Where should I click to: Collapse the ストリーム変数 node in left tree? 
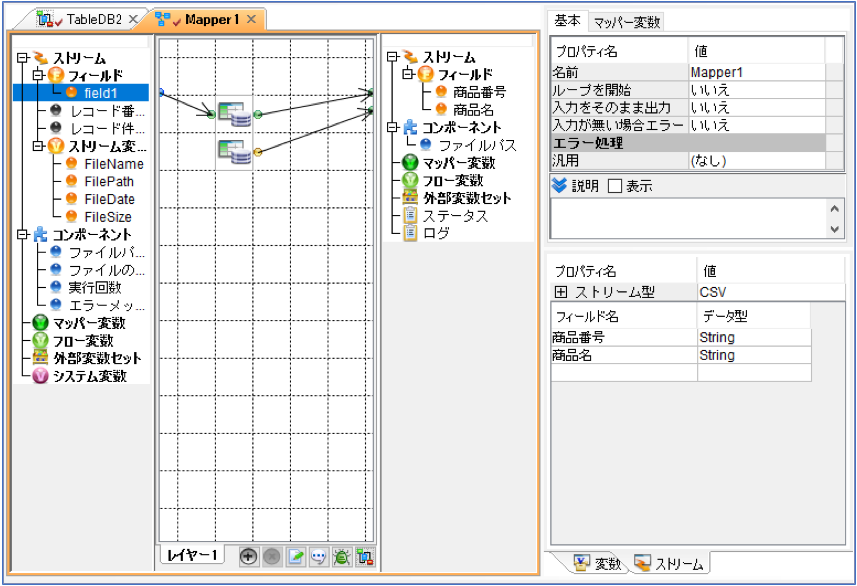pos(38,146)
